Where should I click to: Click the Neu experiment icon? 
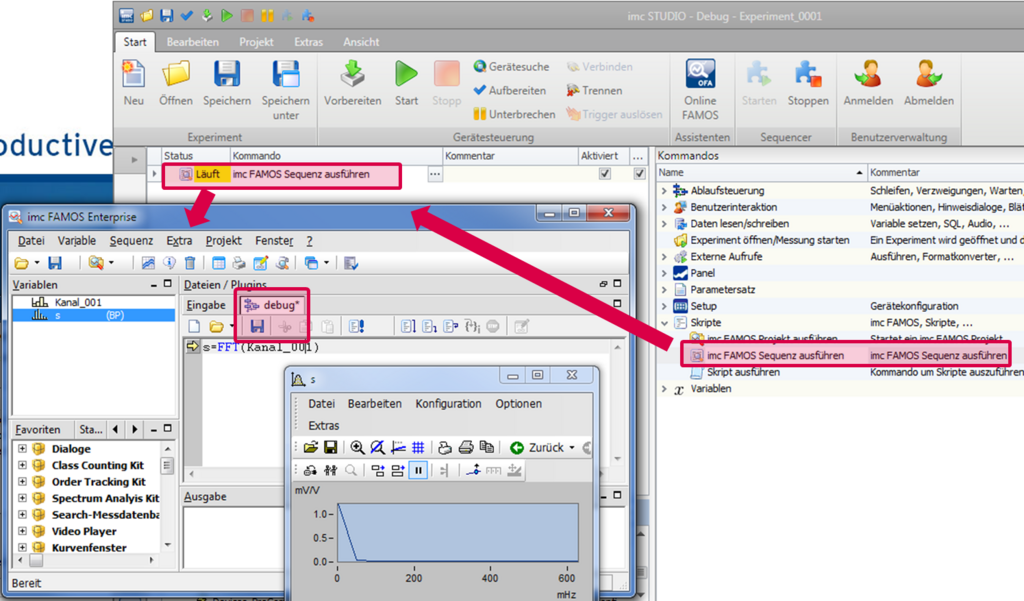[x=133, y=75]
